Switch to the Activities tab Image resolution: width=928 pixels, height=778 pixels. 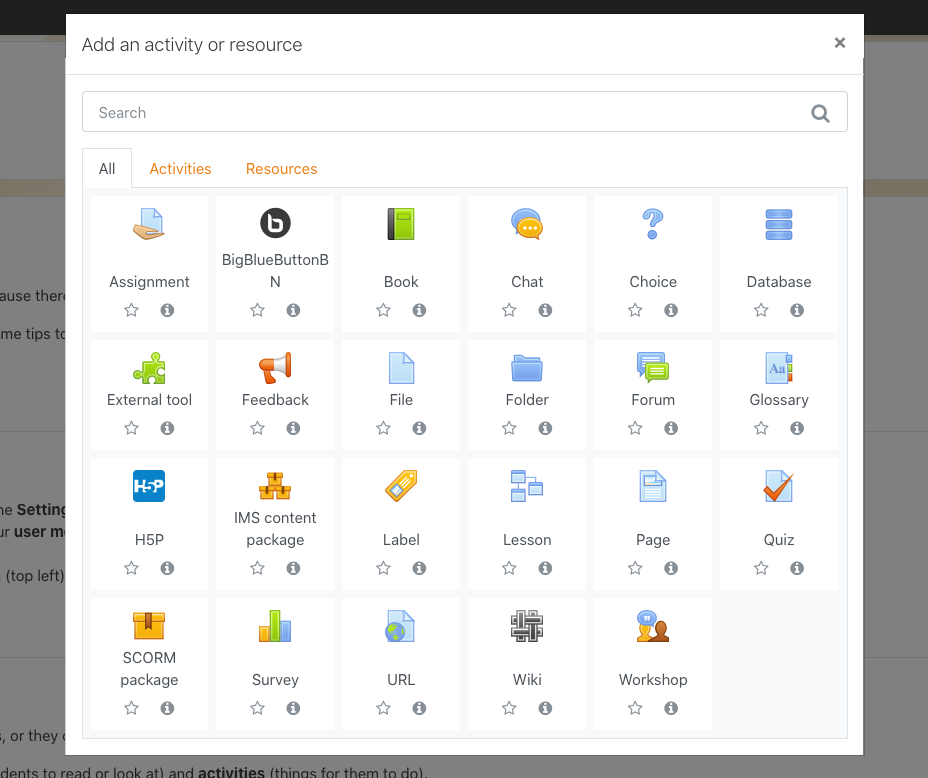[181, 169]
